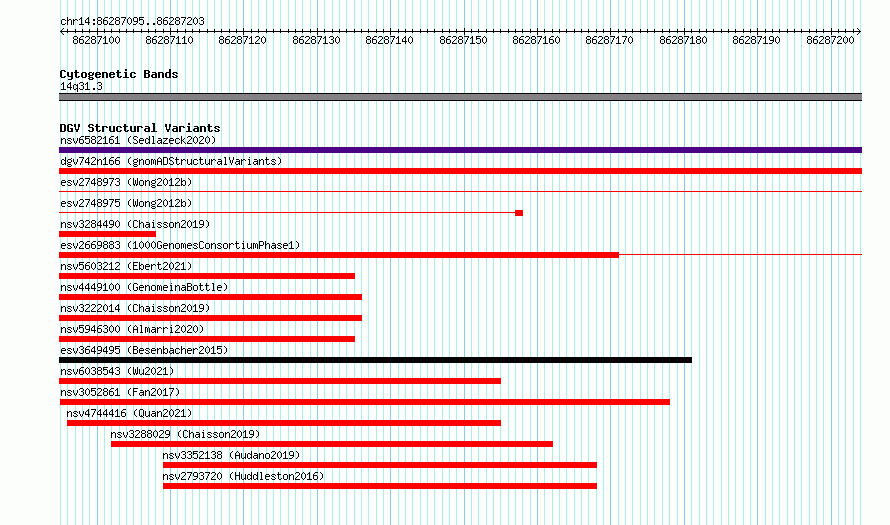
Task: Click the nsv4449100 variant bar
Action: [x=210, y=297]
